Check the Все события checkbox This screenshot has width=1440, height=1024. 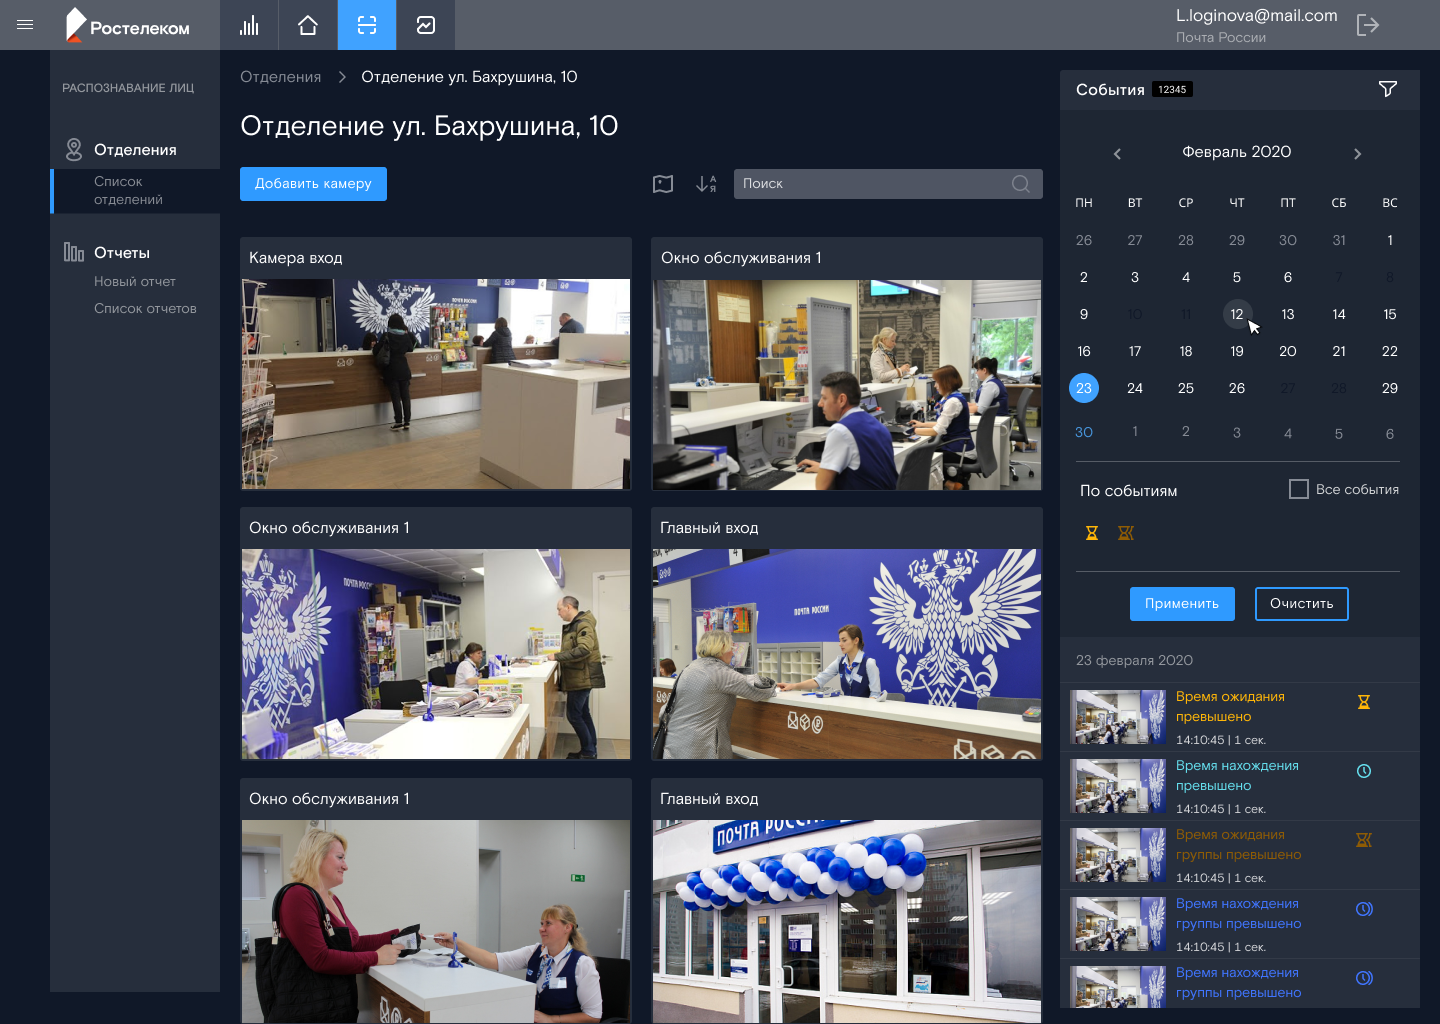[x=1299, y=489]
